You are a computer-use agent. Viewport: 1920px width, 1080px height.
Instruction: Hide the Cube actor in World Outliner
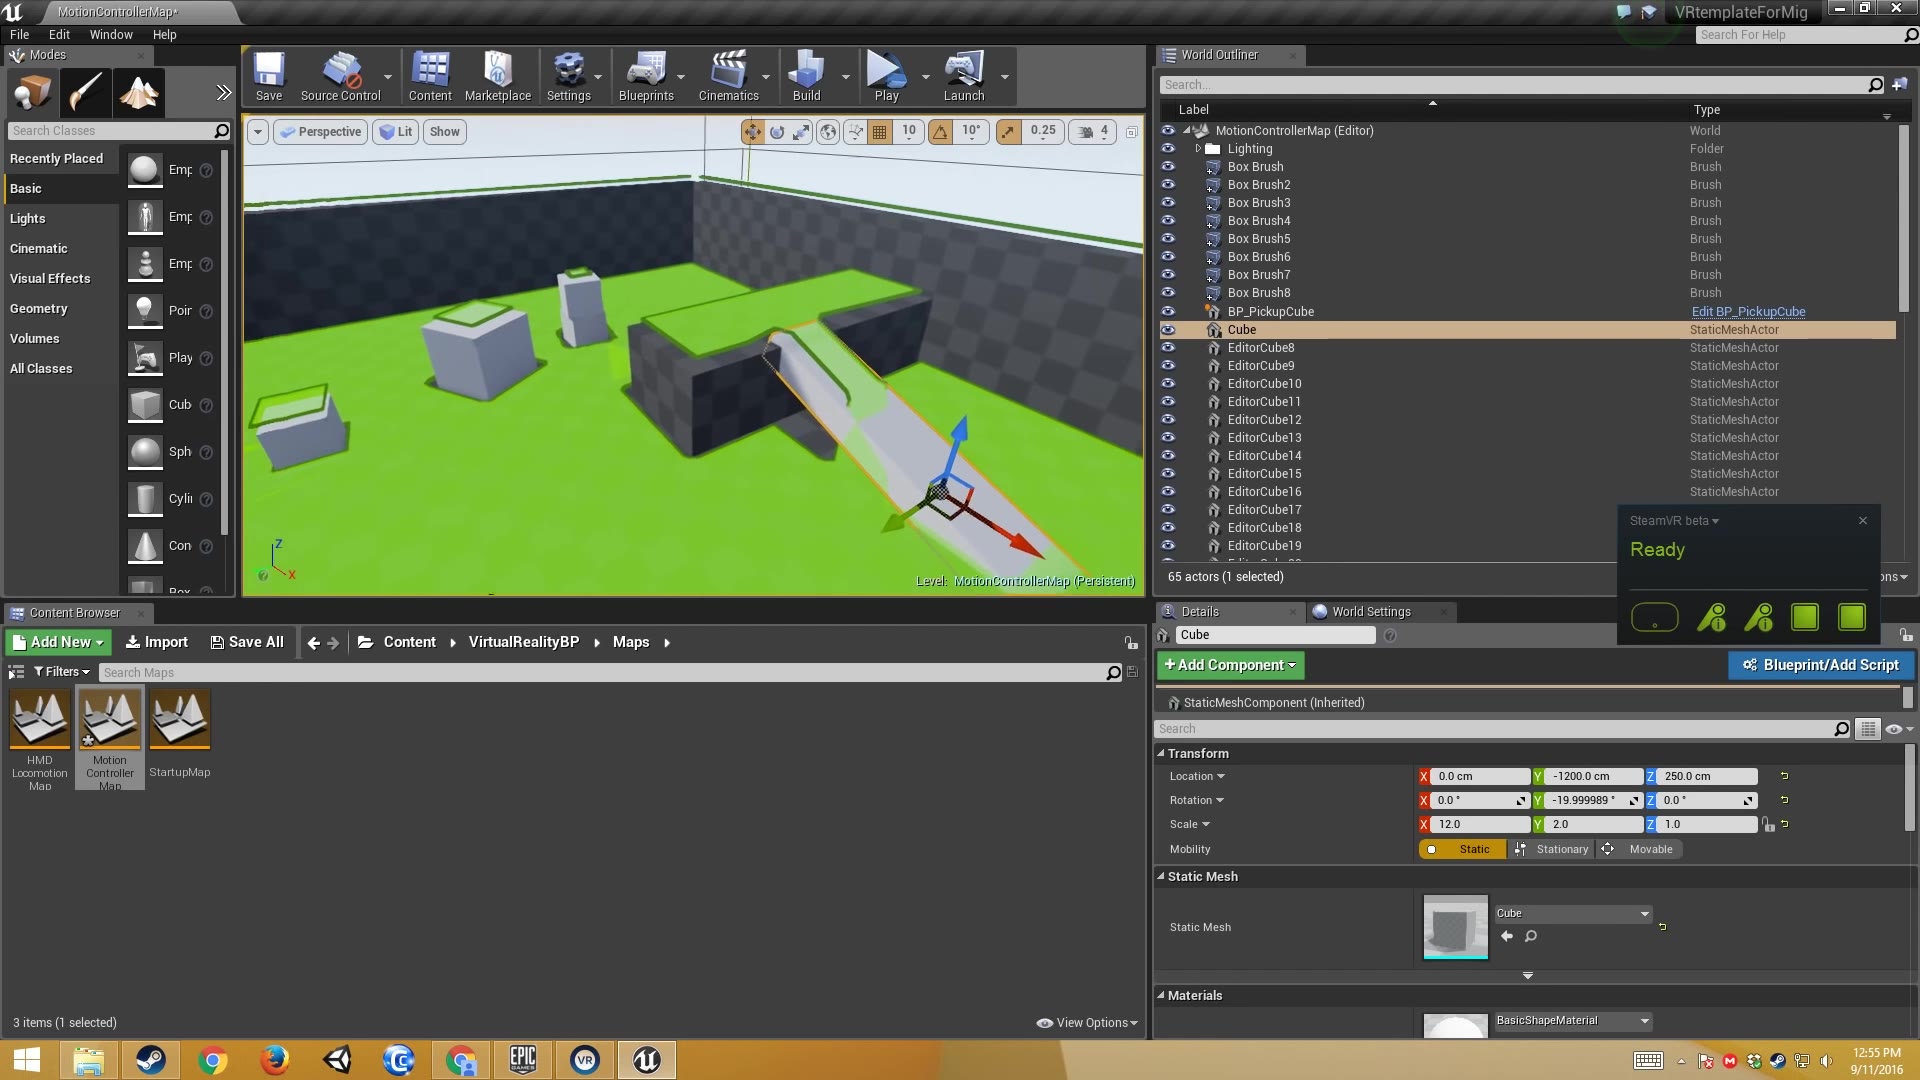(x=1168, y=330)
